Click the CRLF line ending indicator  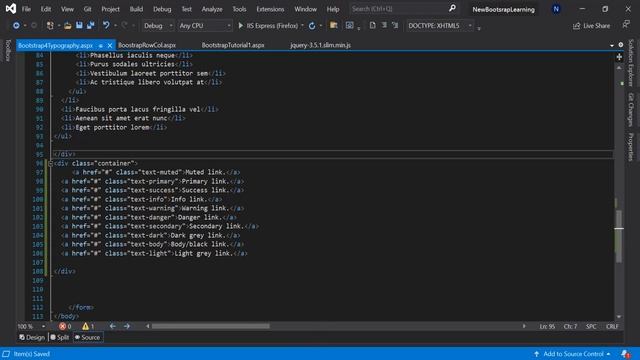(612, 327)
